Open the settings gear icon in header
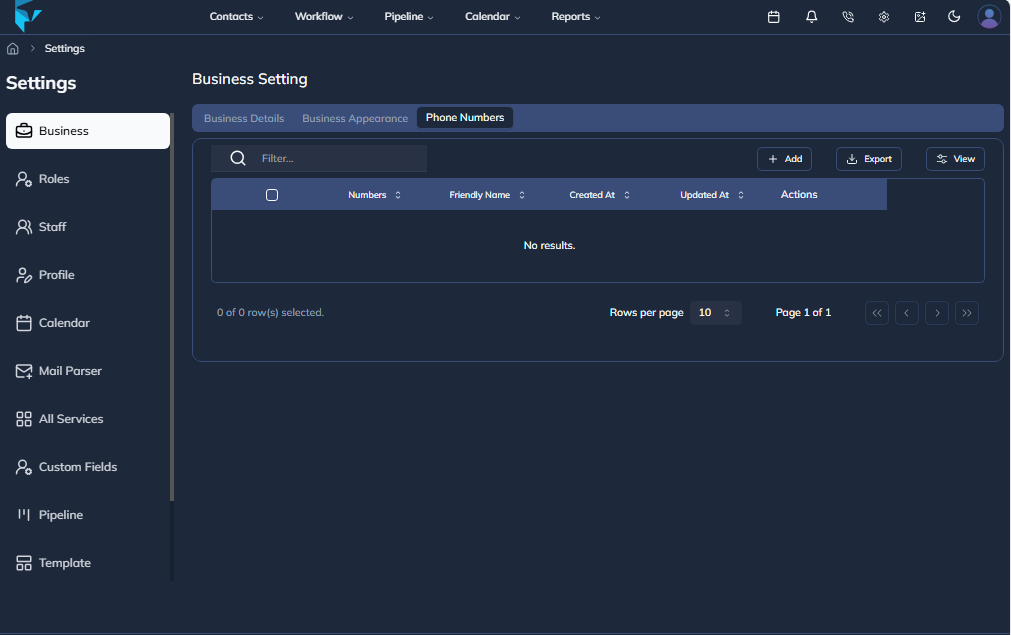 pos(883,16)
